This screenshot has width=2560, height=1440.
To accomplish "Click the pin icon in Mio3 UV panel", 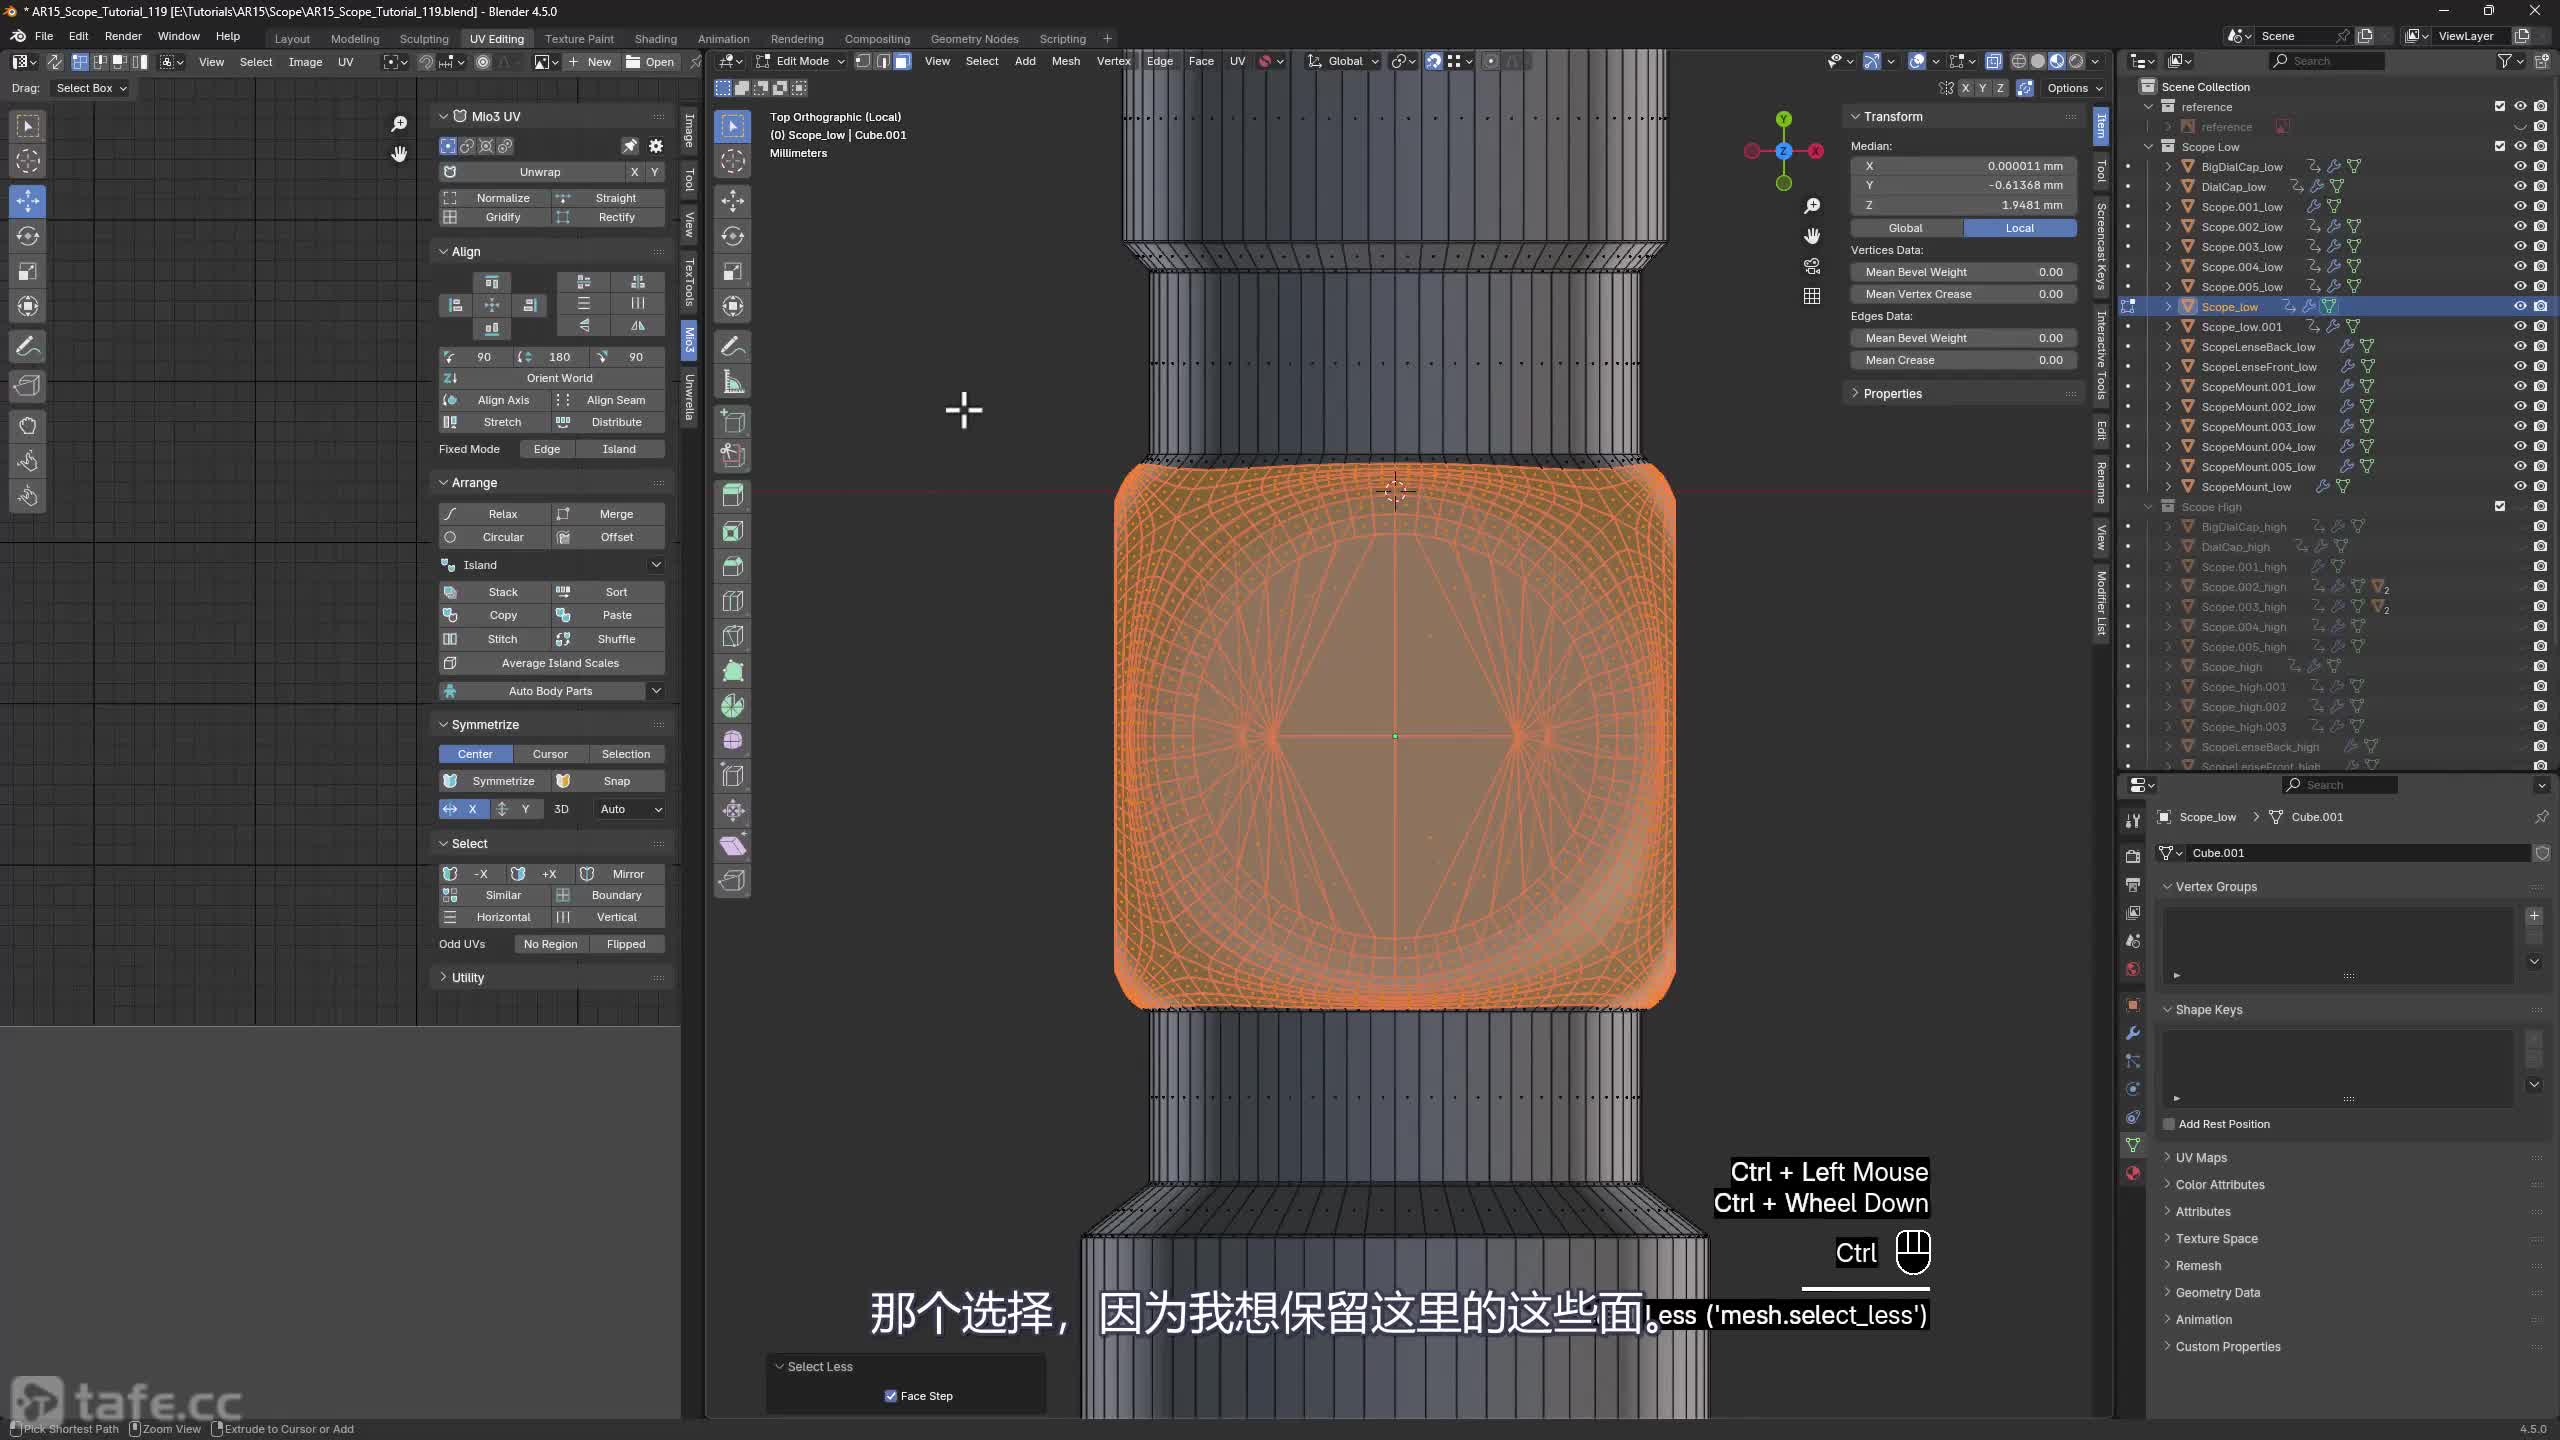I will tap(630, 146).
